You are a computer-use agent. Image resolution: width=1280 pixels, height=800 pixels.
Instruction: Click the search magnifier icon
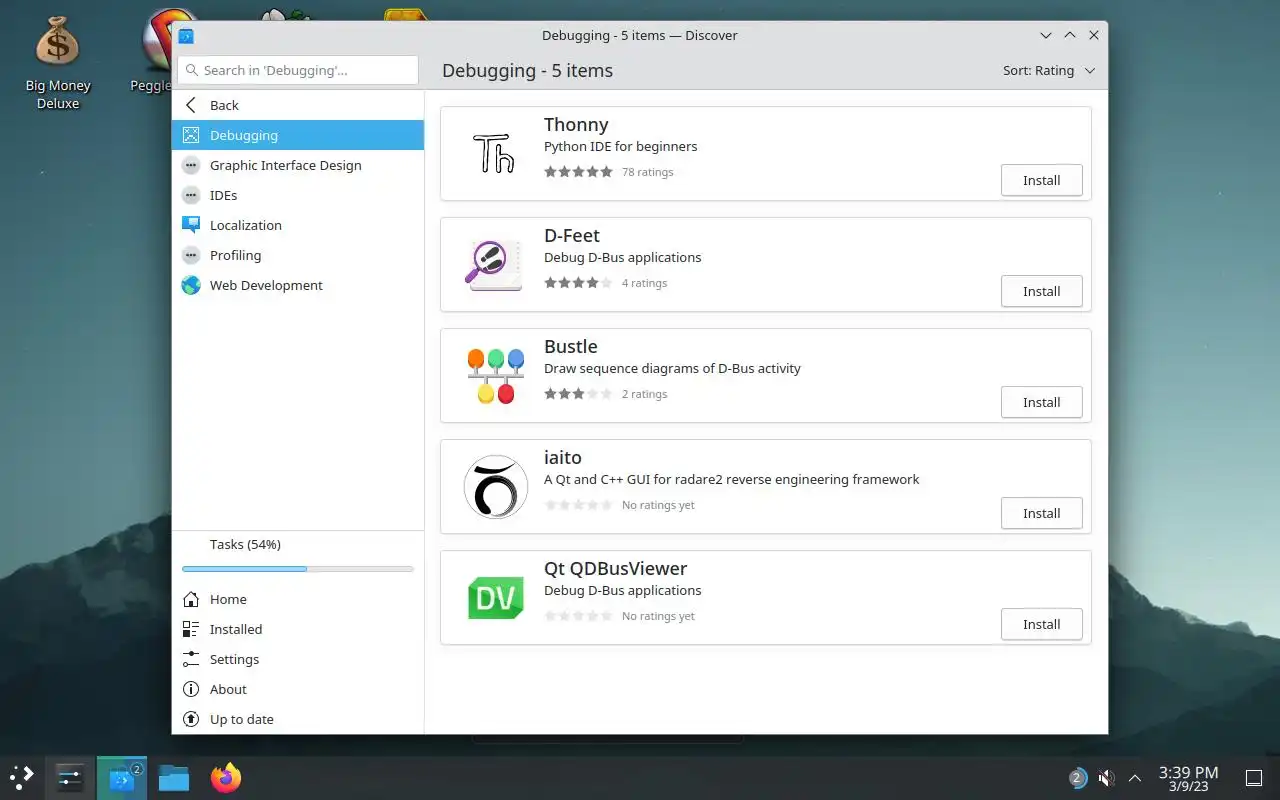[192, 70]
